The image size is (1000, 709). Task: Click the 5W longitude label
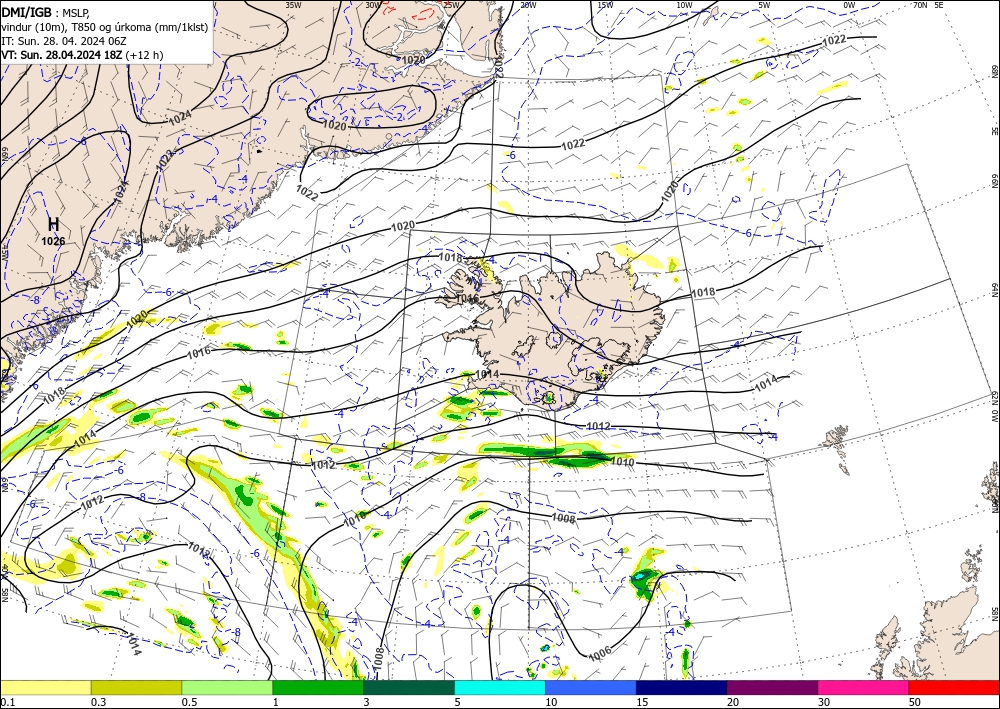pyautogui.click(x=764, y=5)
